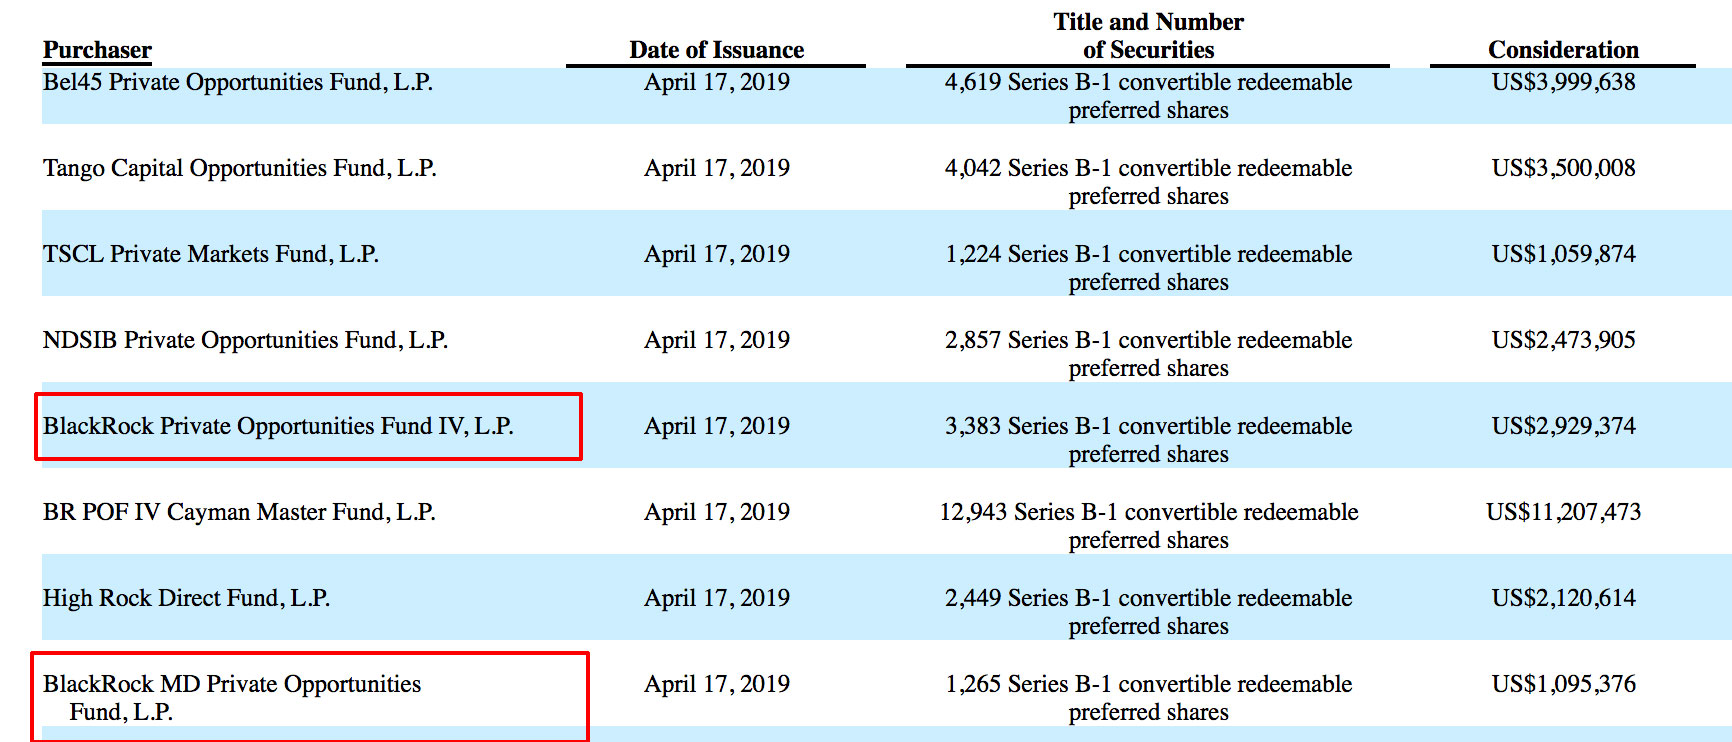Click the US$11,207,473 consideration amount
Image resolution: width=1732 pixels, height=742 pixels.
(1563, 512)
